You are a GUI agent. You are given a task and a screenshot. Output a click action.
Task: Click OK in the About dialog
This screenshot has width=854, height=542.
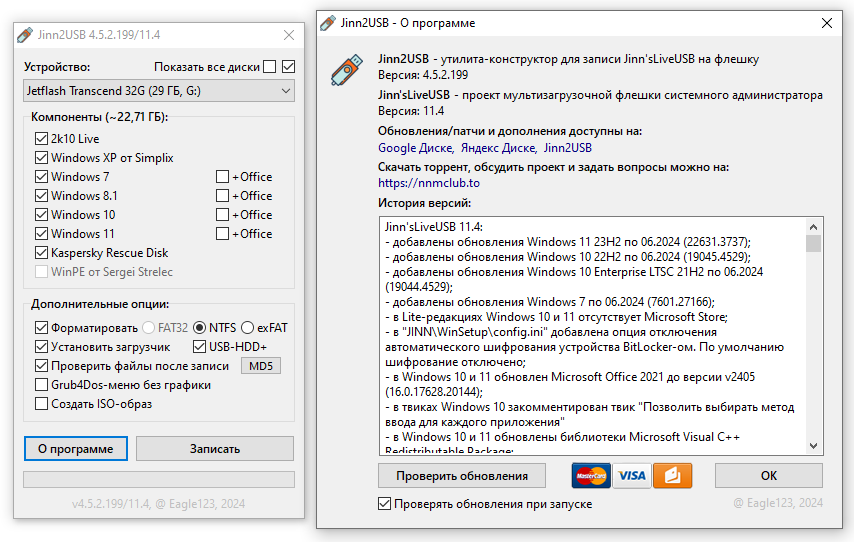click(768, 476)
